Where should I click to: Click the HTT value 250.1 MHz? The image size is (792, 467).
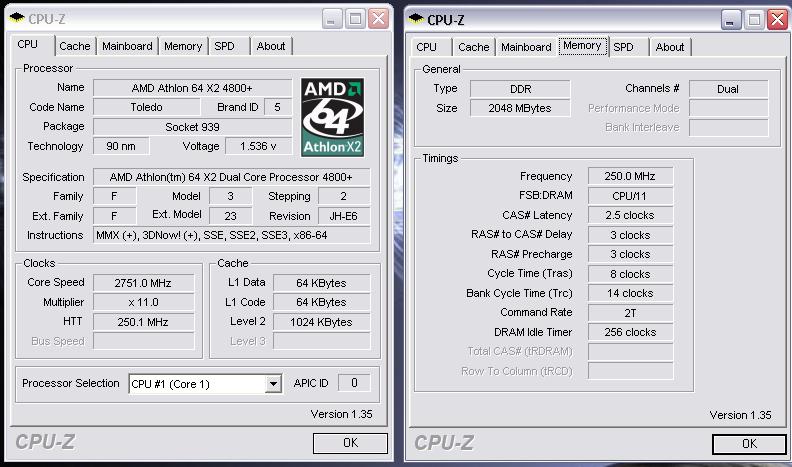pos(143,322)
